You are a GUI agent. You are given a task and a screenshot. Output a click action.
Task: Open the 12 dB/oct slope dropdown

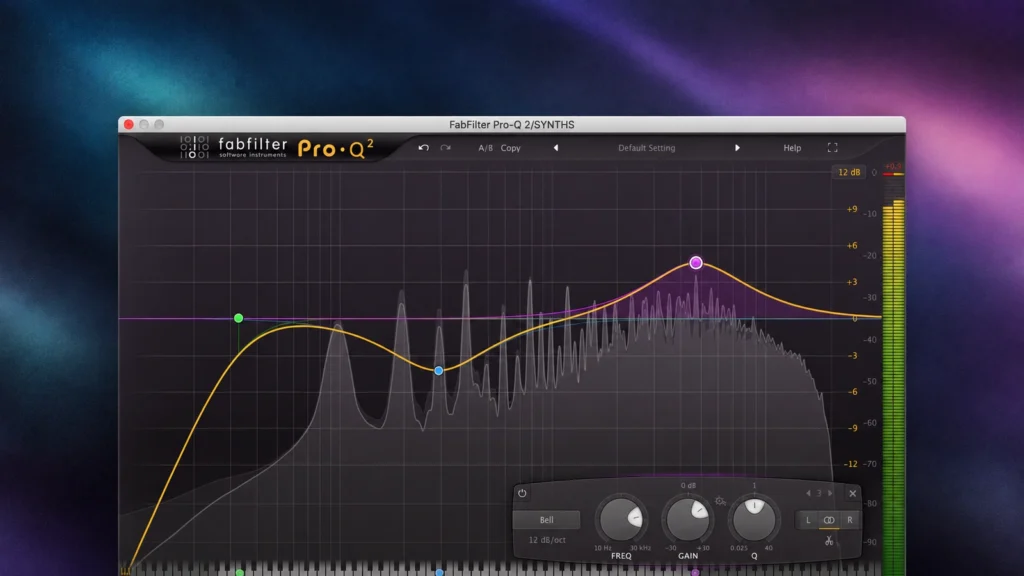tap(547, 540)
